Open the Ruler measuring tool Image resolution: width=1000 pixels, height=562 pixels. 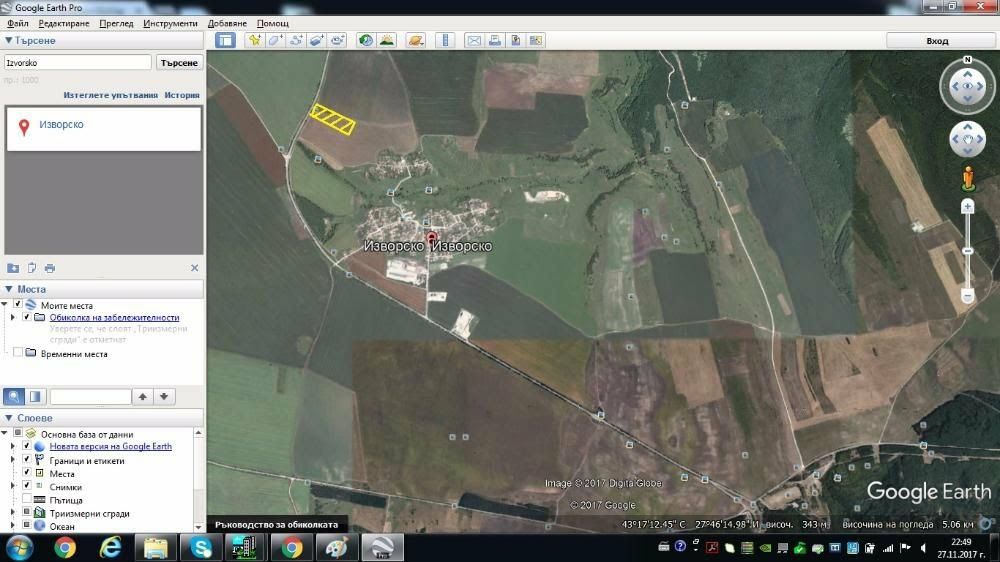coord(445,40)
